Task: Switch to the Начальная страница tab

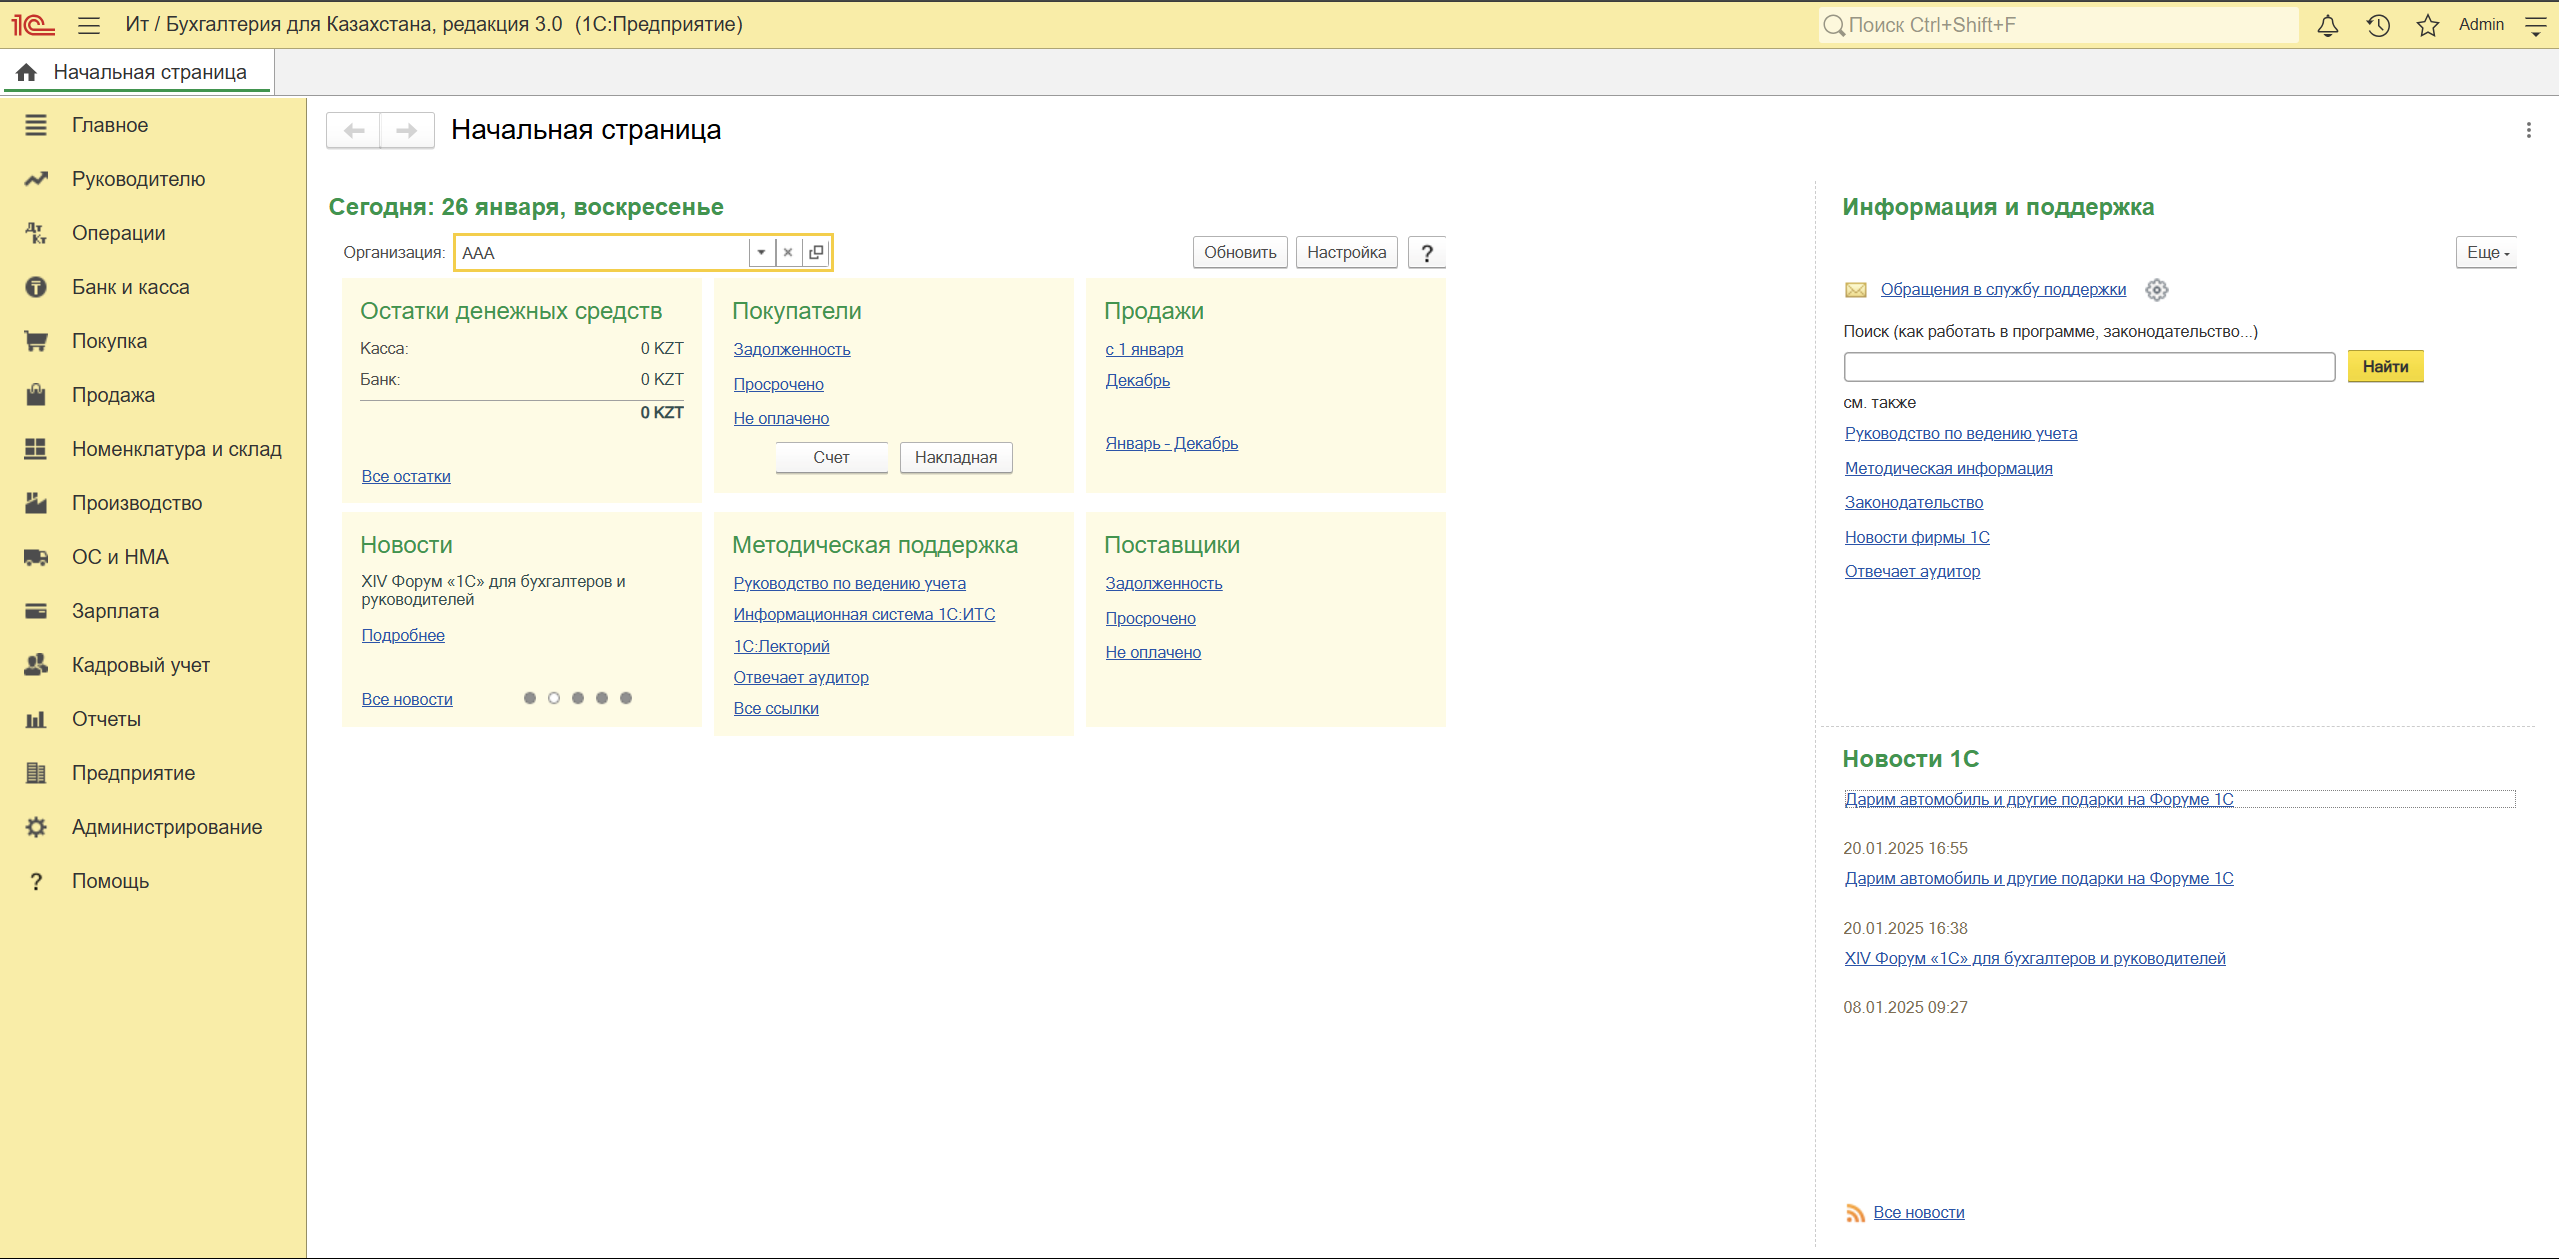Action: point(138,72)
